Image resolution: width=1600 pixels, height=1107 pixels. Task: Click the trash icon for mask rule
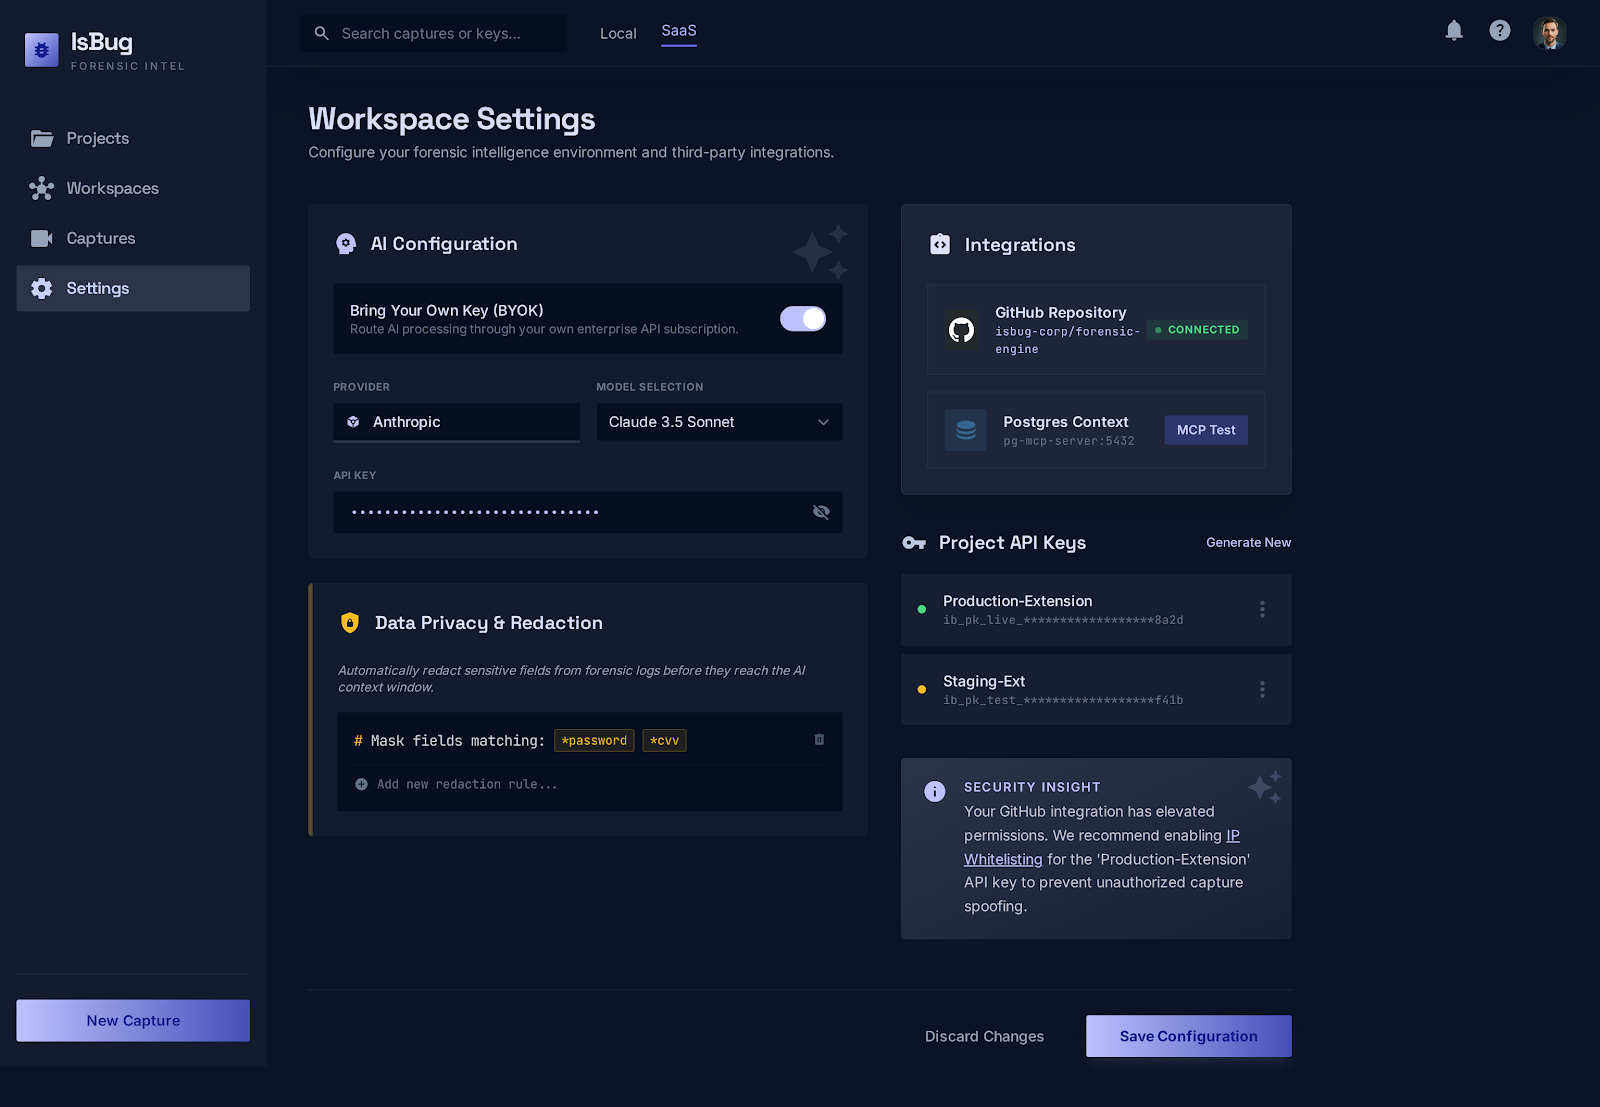(819, 740)
